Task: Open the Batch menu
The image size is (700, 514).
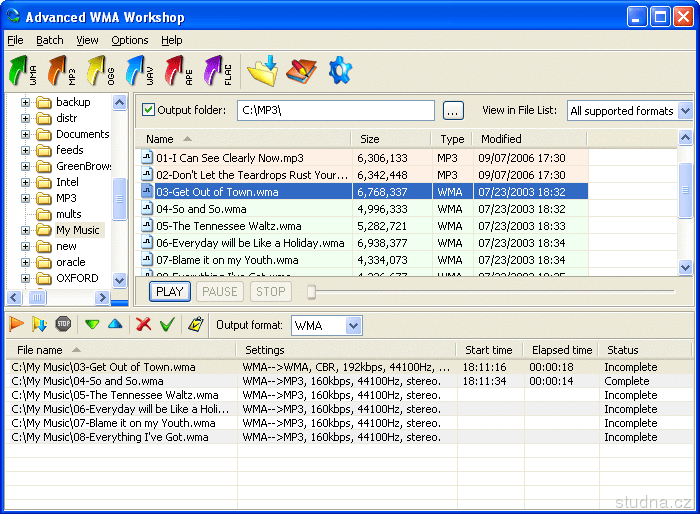Action: coord(49,40)
